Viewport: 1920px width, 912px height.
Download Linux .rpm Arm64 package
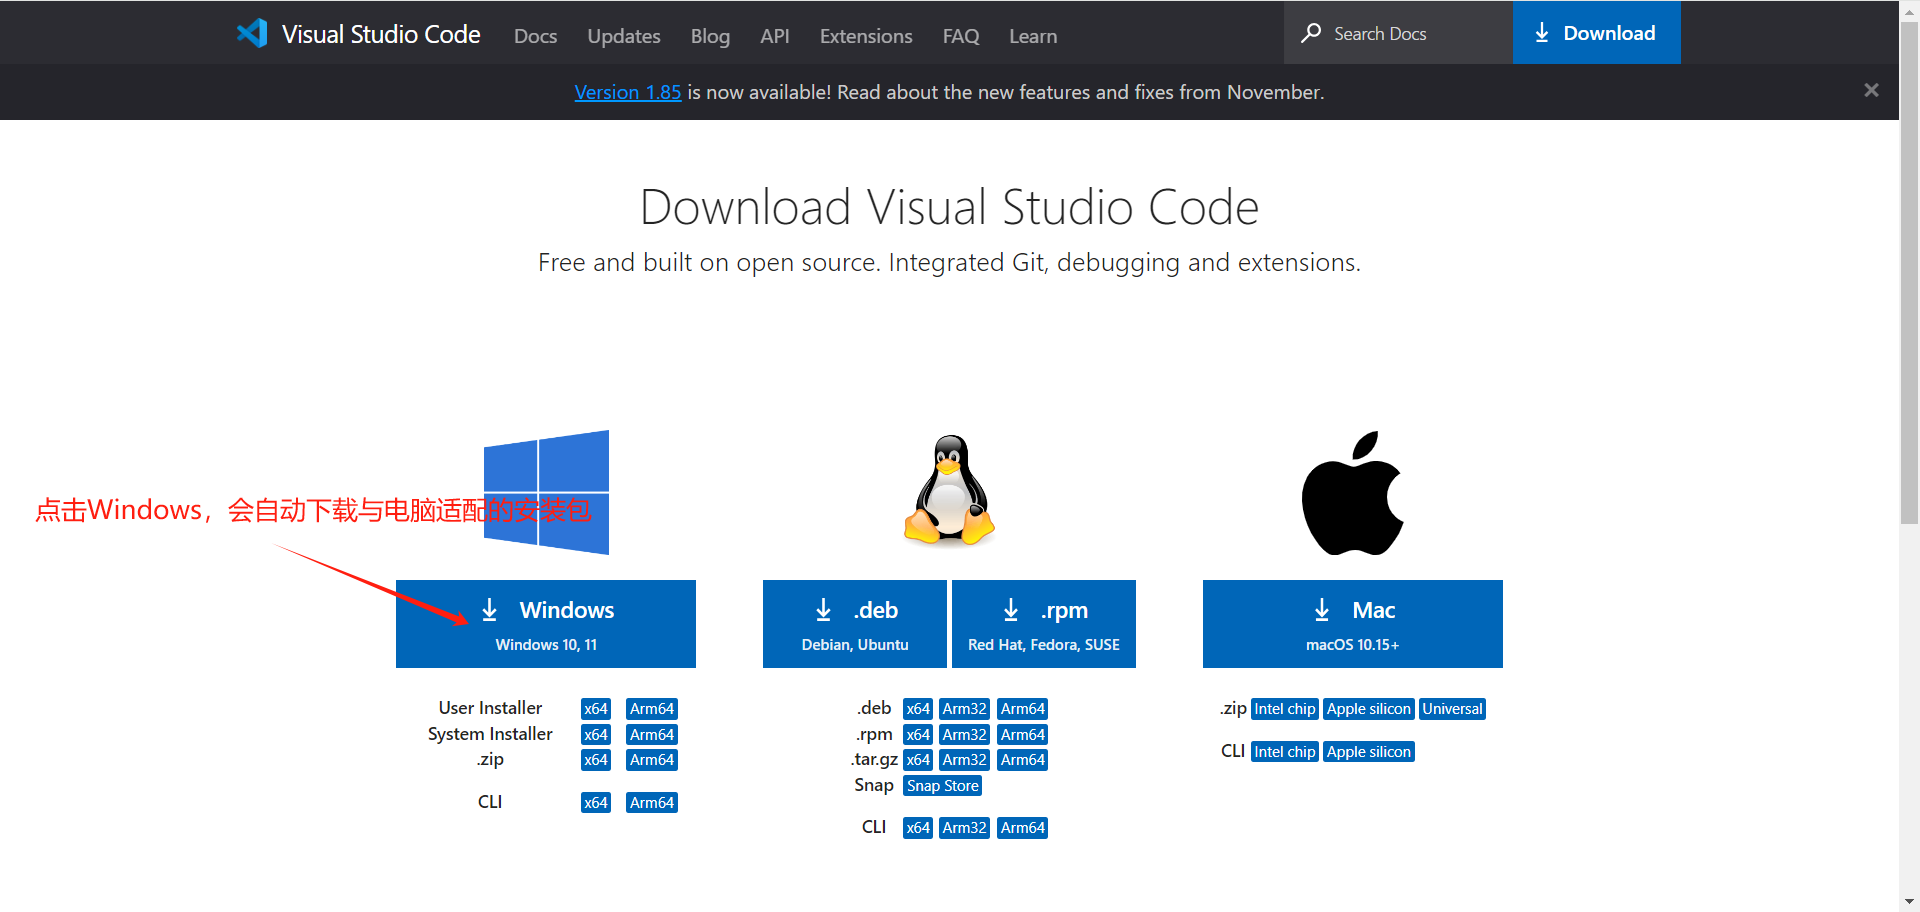pos(1023,735)
